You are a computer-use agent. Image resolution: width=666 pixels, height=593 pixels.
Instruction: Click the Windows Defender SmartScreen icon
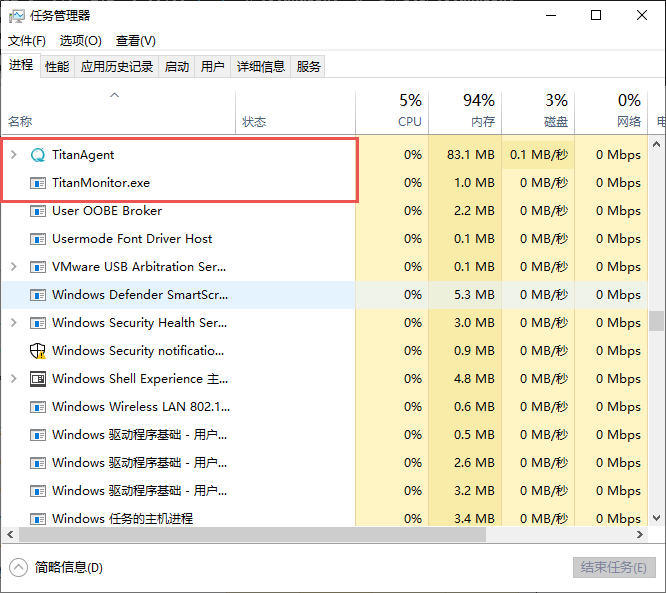coord(38,295)
